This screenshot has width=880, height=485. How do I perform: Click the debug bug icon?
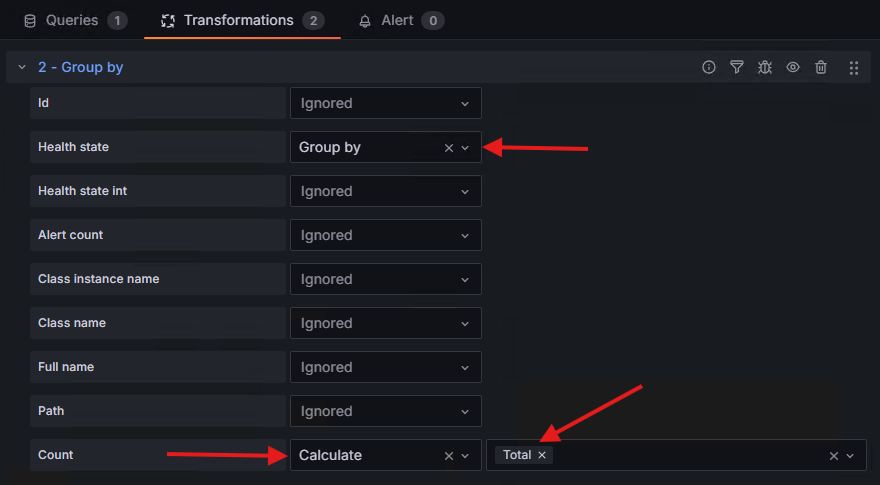click(x=765, y=68)
